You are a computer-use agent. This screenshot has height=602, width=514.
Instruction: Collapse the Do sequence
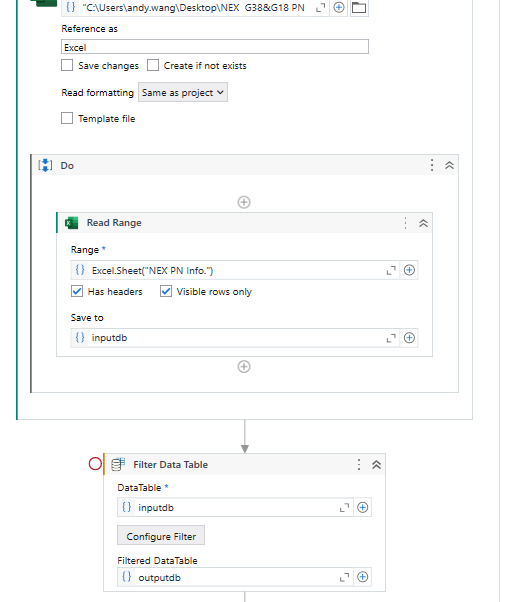tap(450, 165)
